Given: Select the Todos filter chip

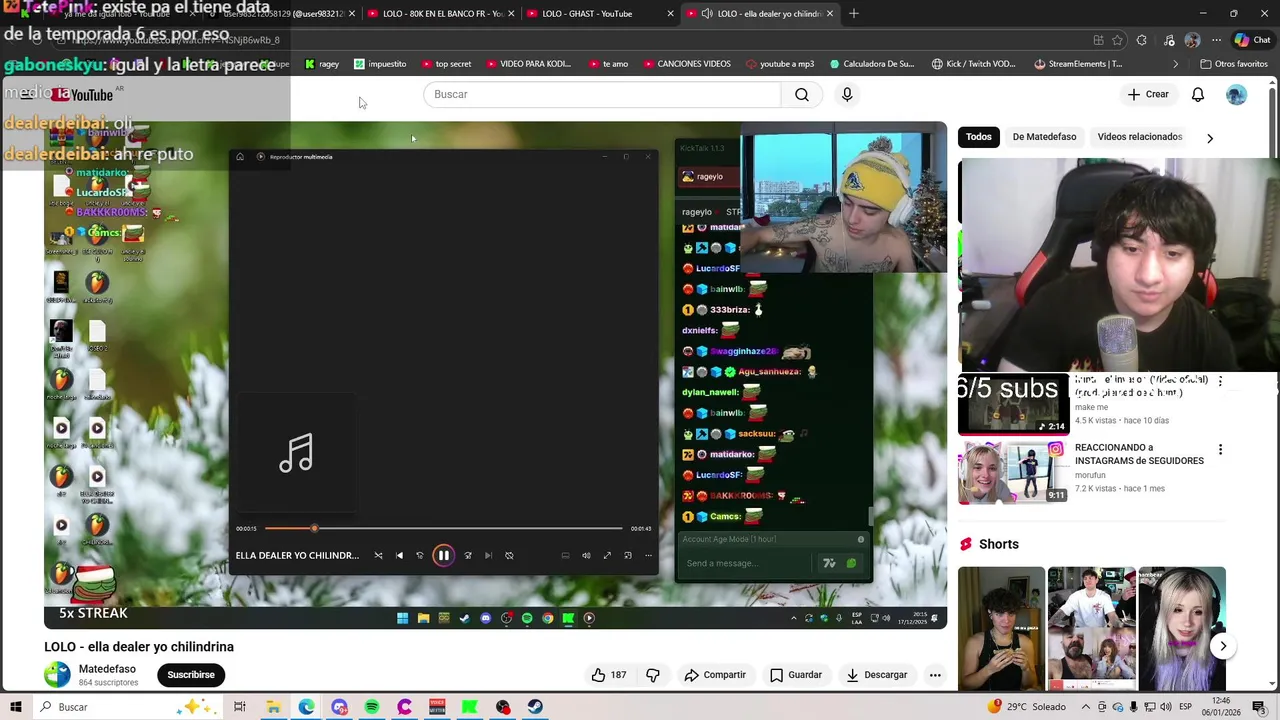Looking at the screenshot, I should [979, 137].
